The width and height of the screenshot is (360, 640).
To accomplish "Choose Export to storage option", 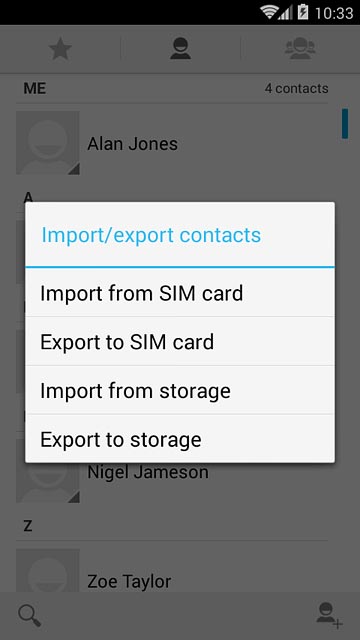I will [x=180, y=439].
